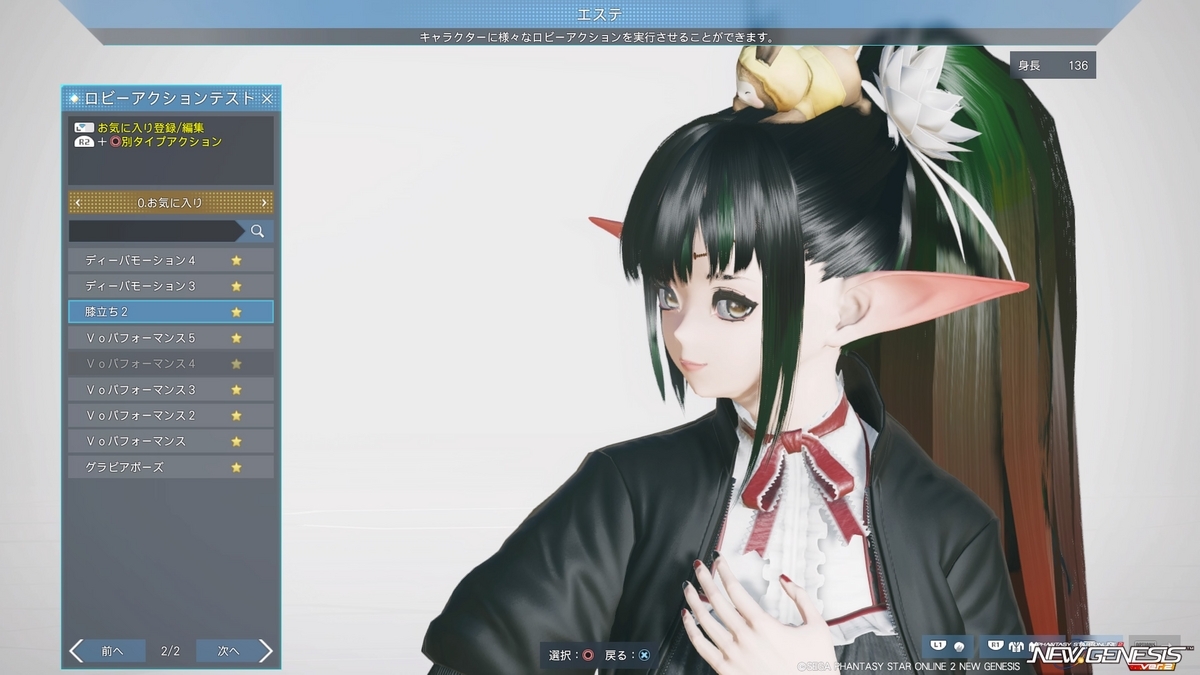Toggle favorite star on Voパフォーマンス row
The image size is (1200, 675).
pyautogui.click(x=237, y=441)
